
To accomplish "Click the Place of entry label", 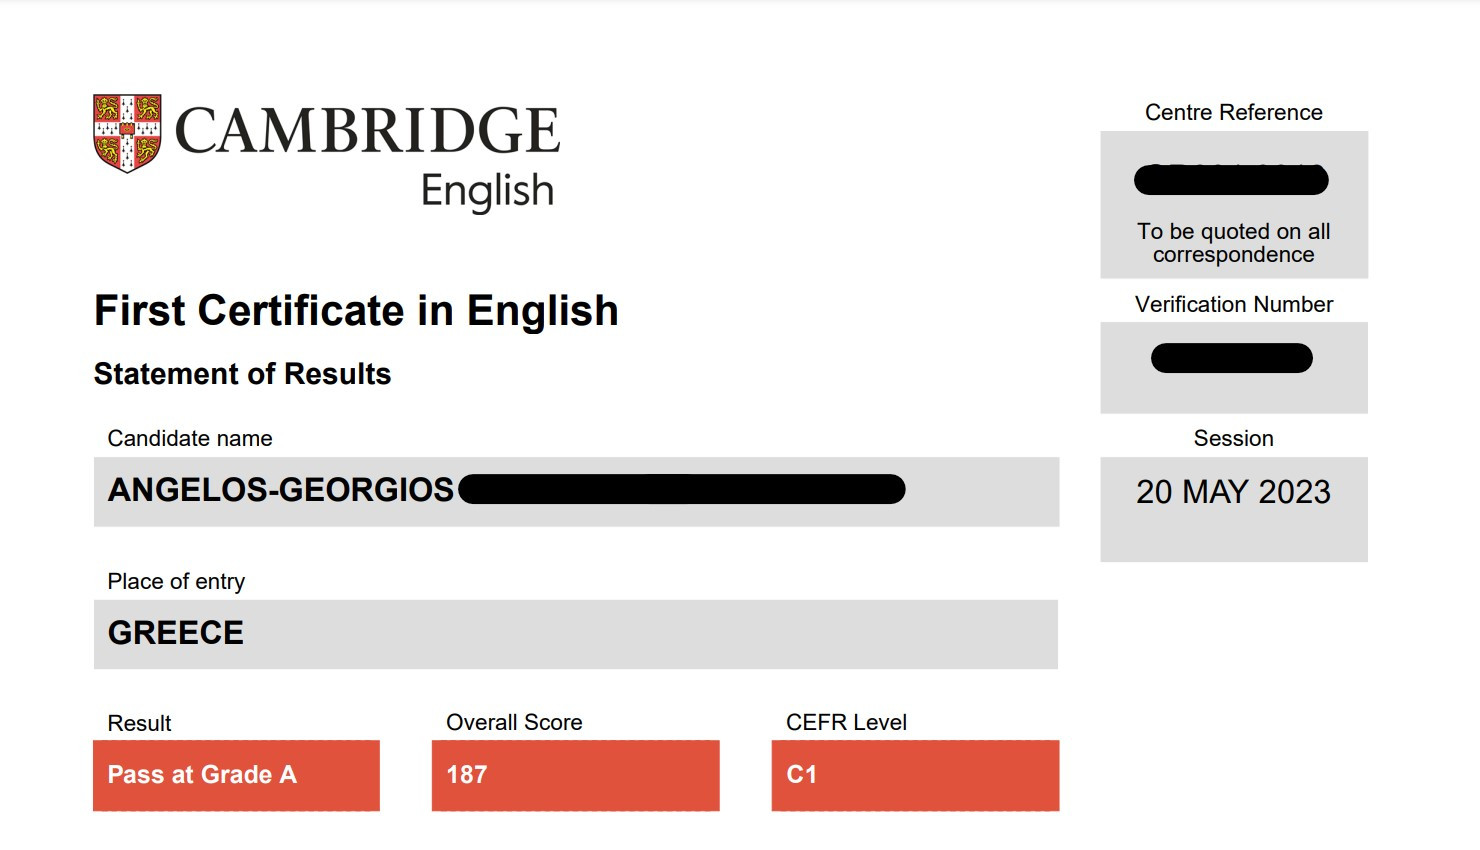I will click(176, 581).
